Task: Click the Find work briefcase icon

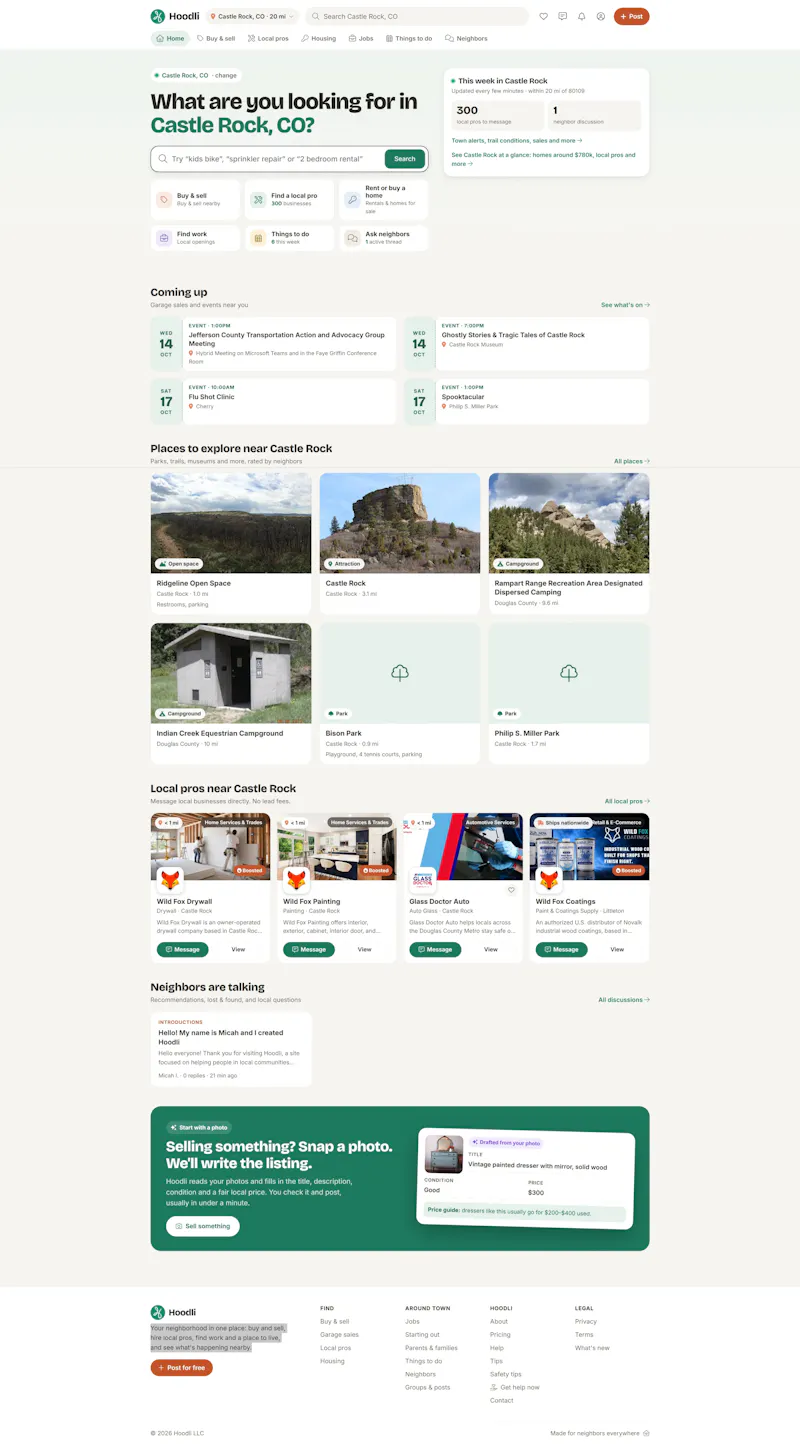Action: point(164,238)
